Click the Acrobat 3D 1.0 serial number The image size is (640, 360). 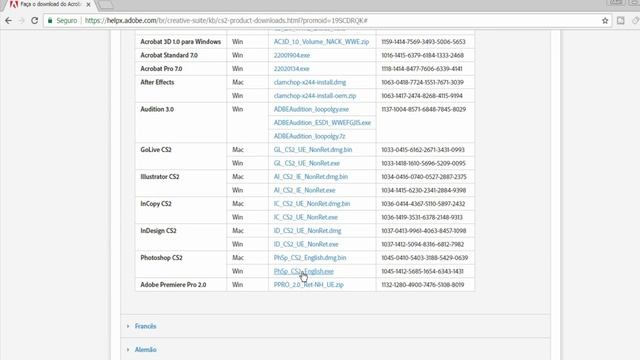click(x=423, y=42)
